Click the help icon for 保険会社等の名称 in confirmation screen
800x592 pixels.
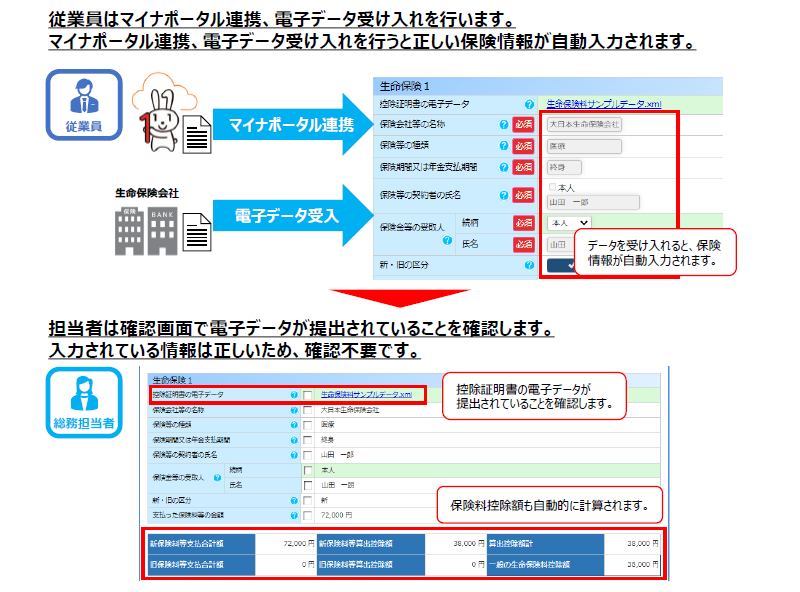tap(294, 410)
